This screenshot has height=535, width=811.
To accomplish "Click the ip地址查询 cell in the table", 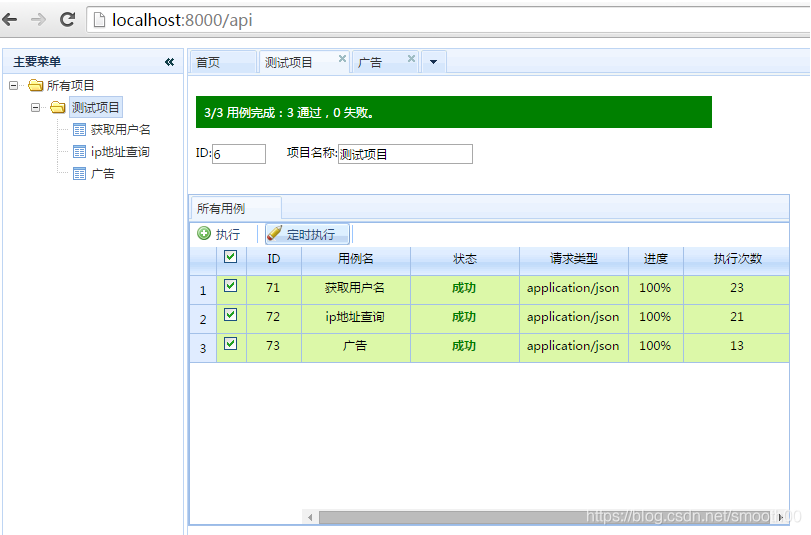I will pyautogui.click(x=355, y=317).
